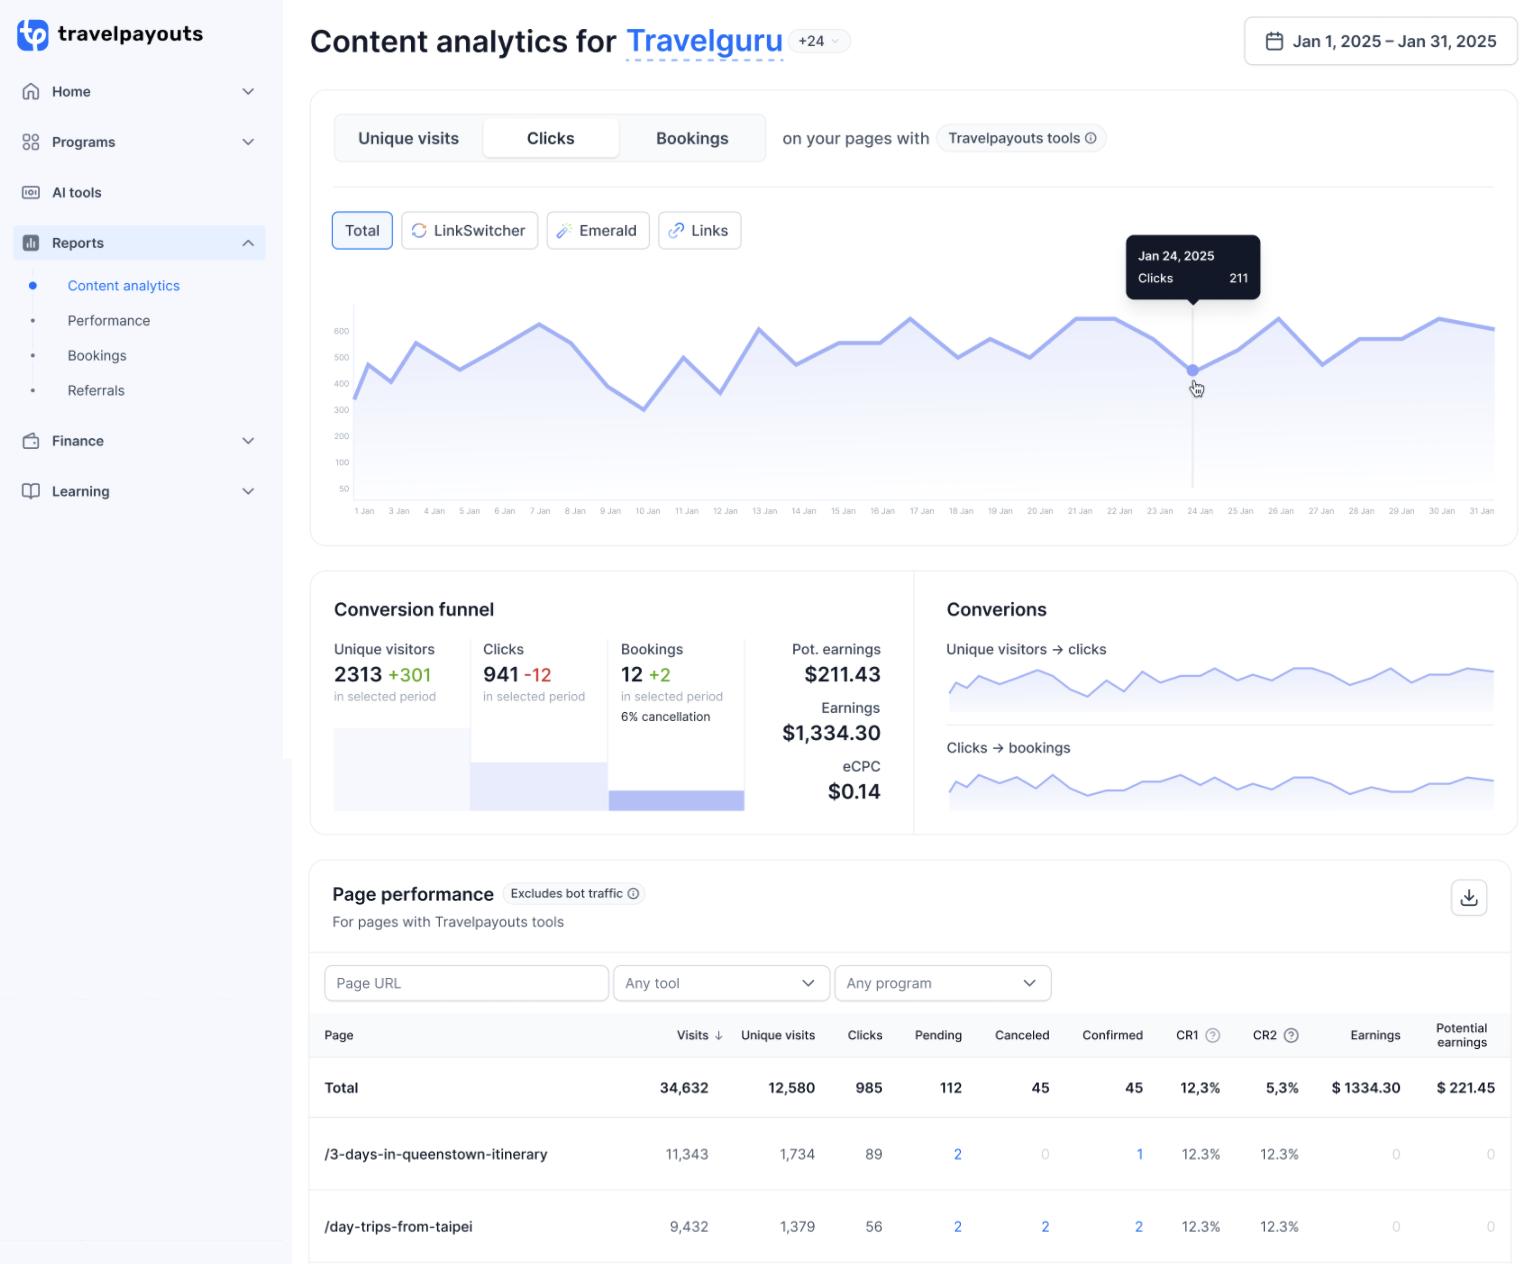Screen dimensions: 1524x1264
Task: Sort by Unique visits column header
Action: 778,1035
